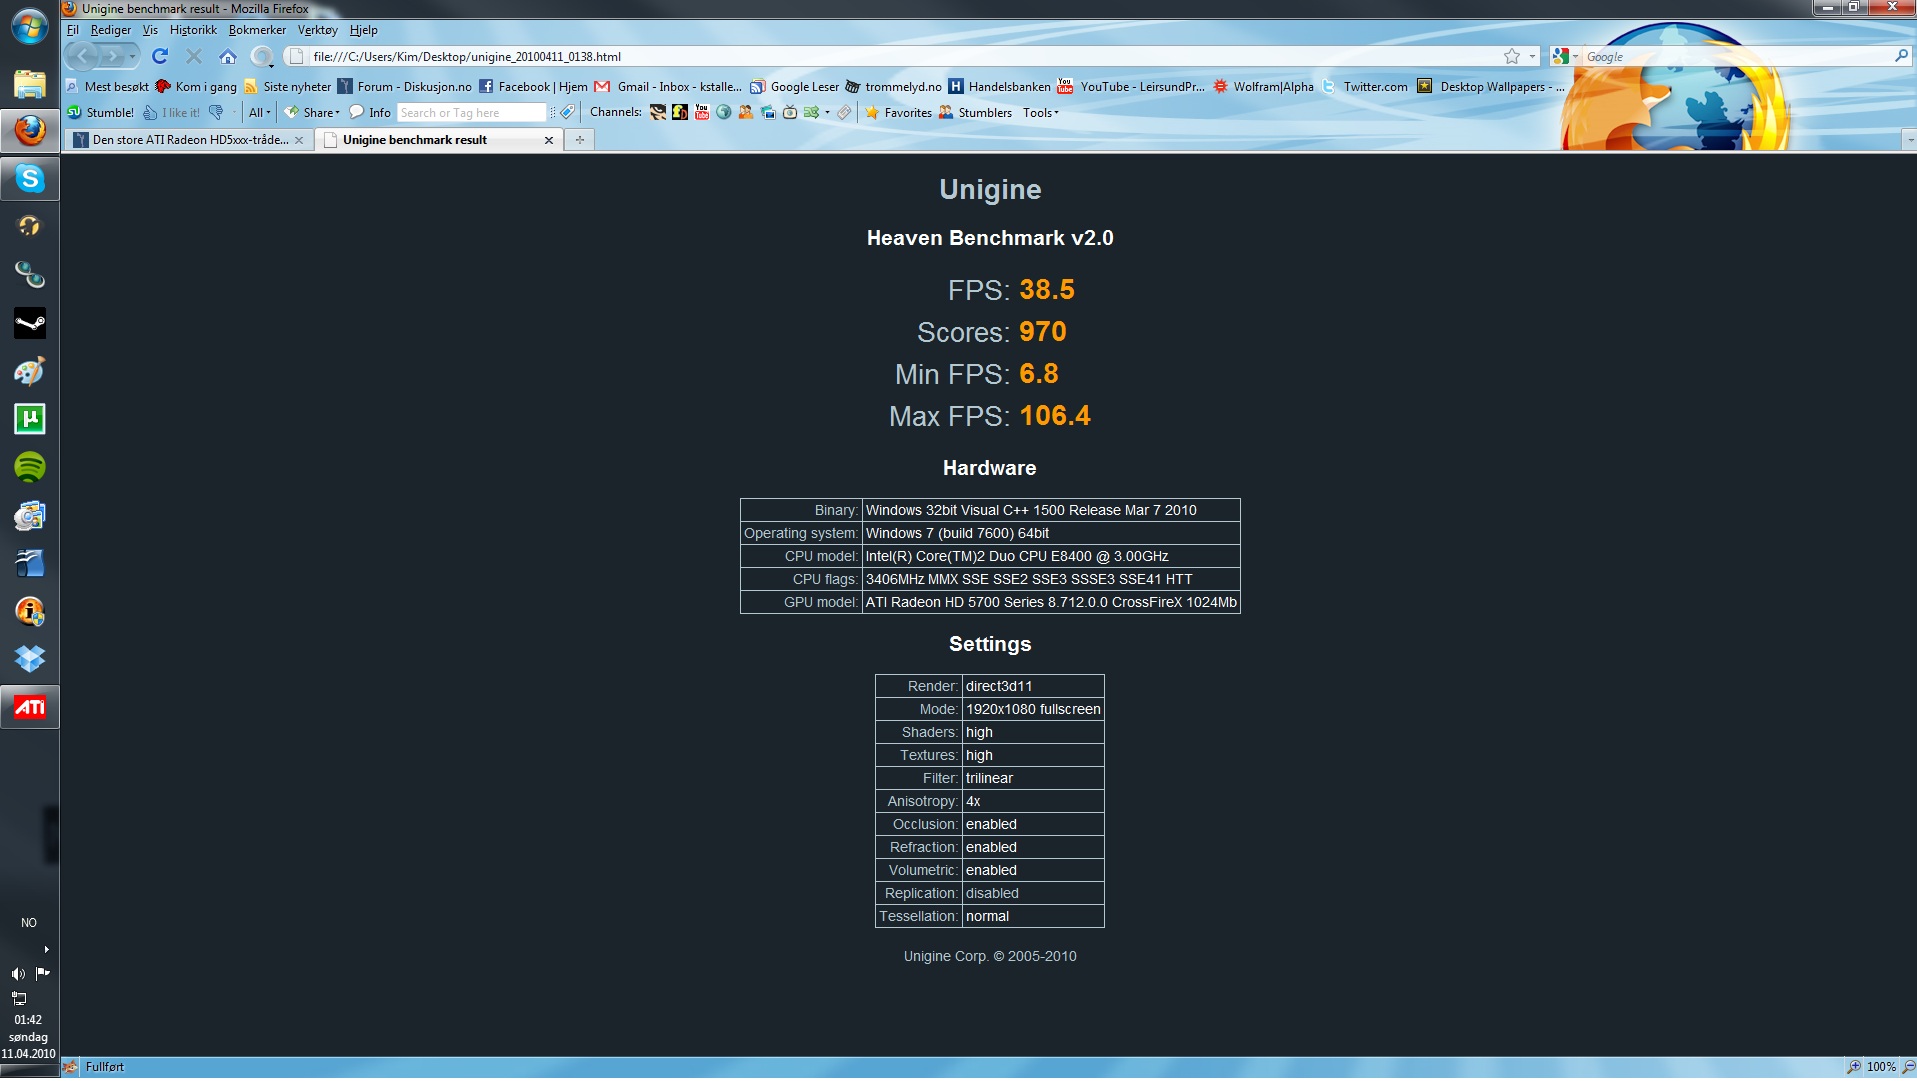Open ATI Catalyst Control Center in taskbar
Image resolution: width=1917 pixels, height=1081 pixels.
[x=30, y=707]
